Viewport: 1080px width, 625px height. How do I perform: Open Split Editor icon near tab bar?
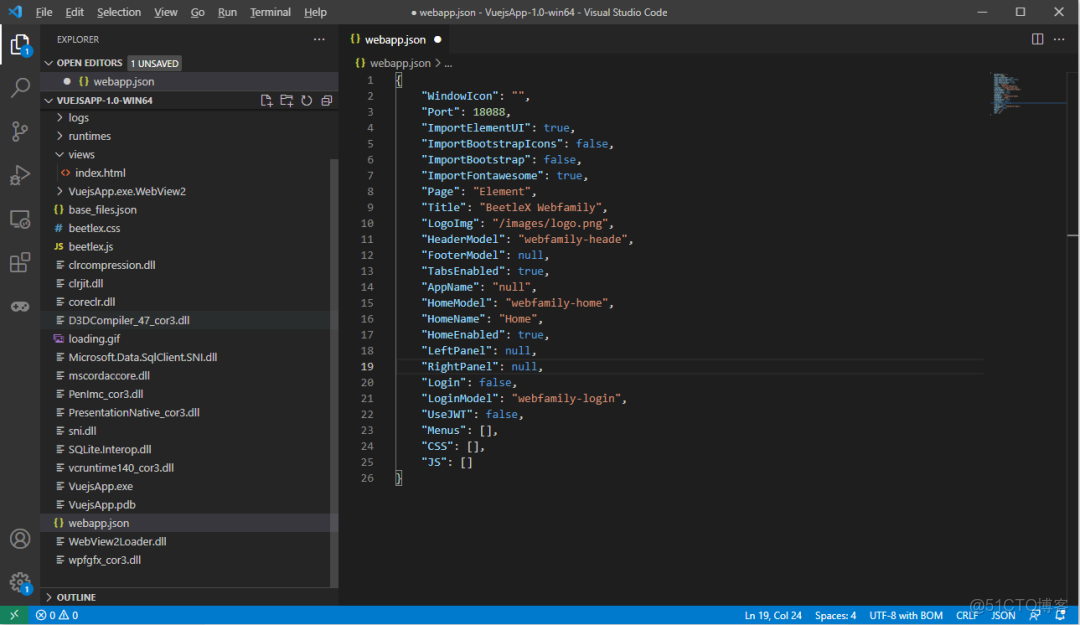click(x=1037, y=39)
